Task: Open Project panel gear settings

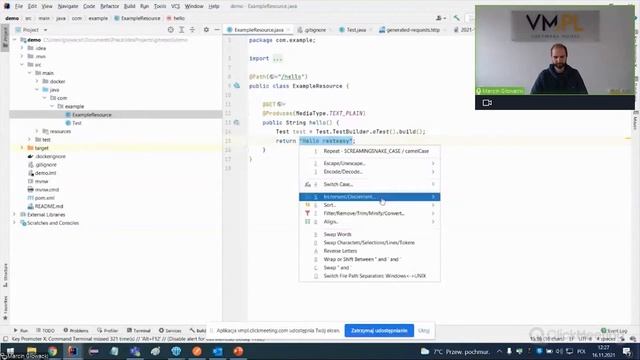Action: [x=206, y=30]
